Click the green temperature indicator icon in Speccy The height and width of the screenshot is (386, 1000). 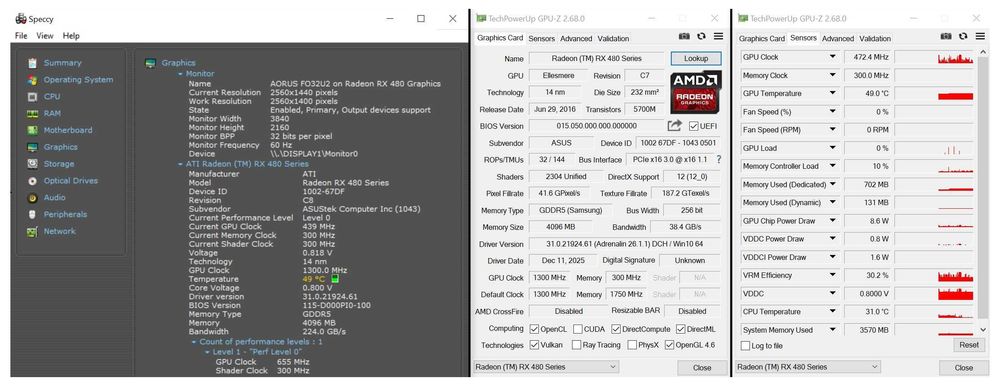pos(335,279)
